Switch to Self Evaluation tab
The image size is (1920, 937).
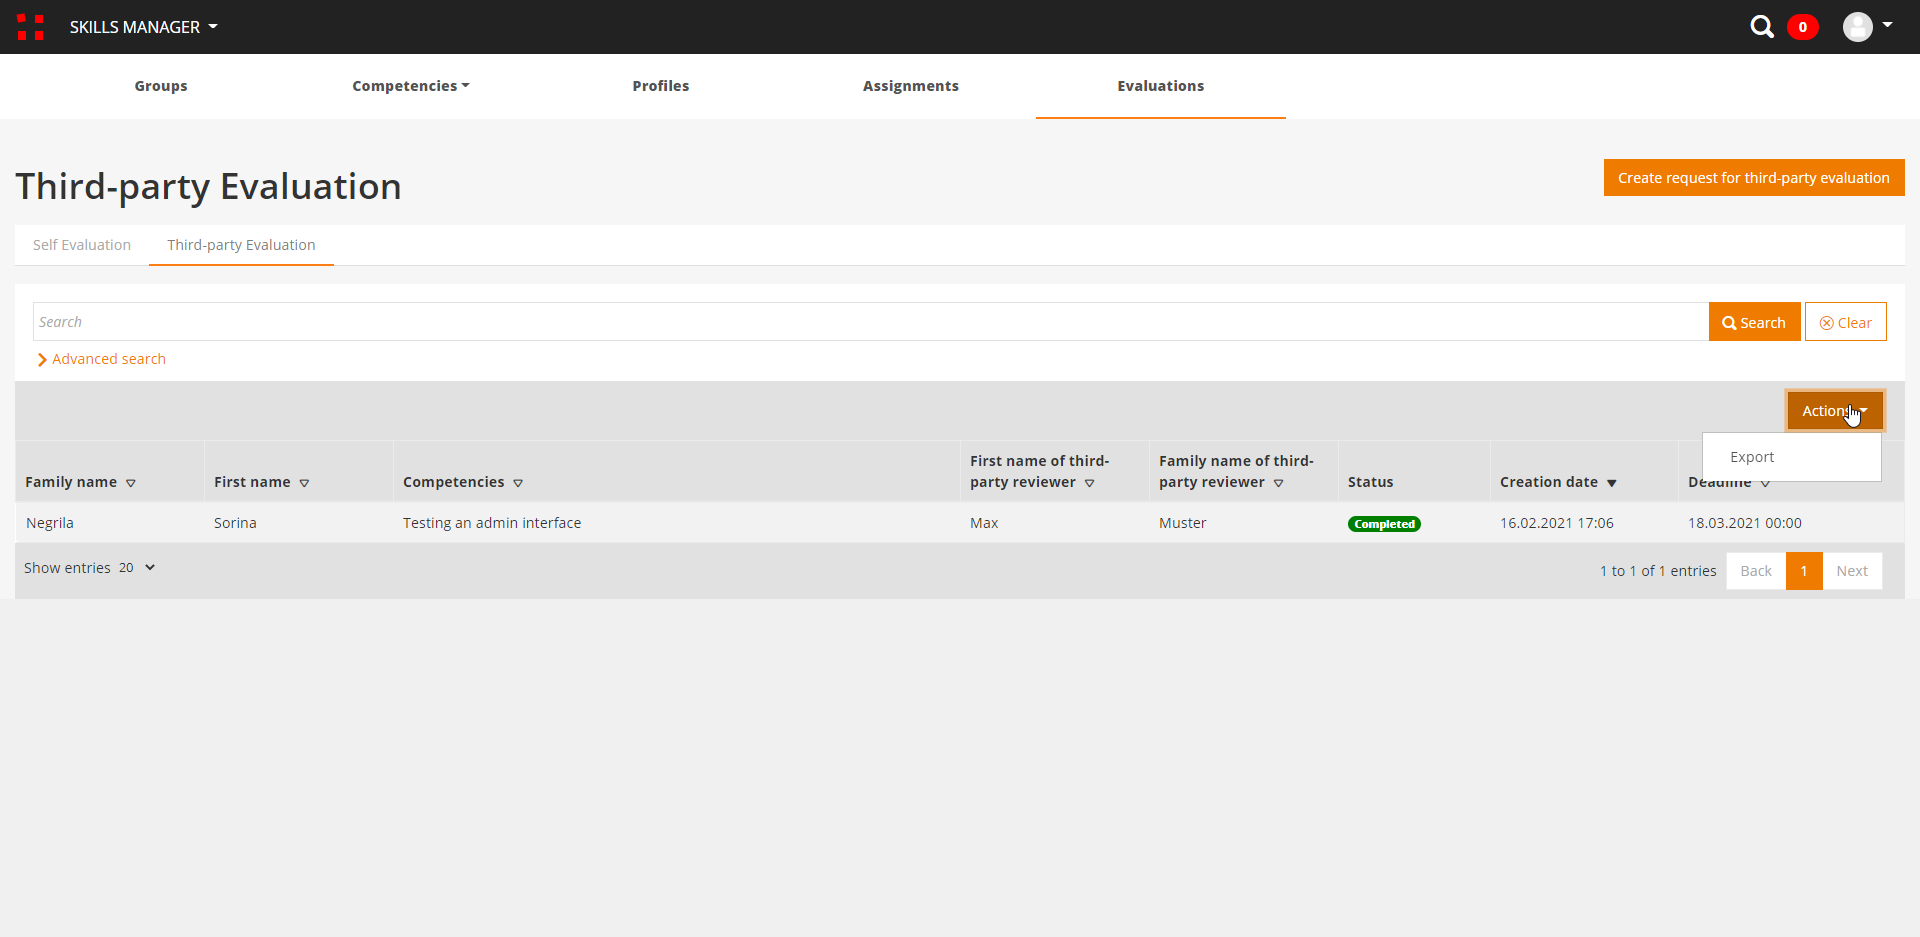tap(82, 245)
